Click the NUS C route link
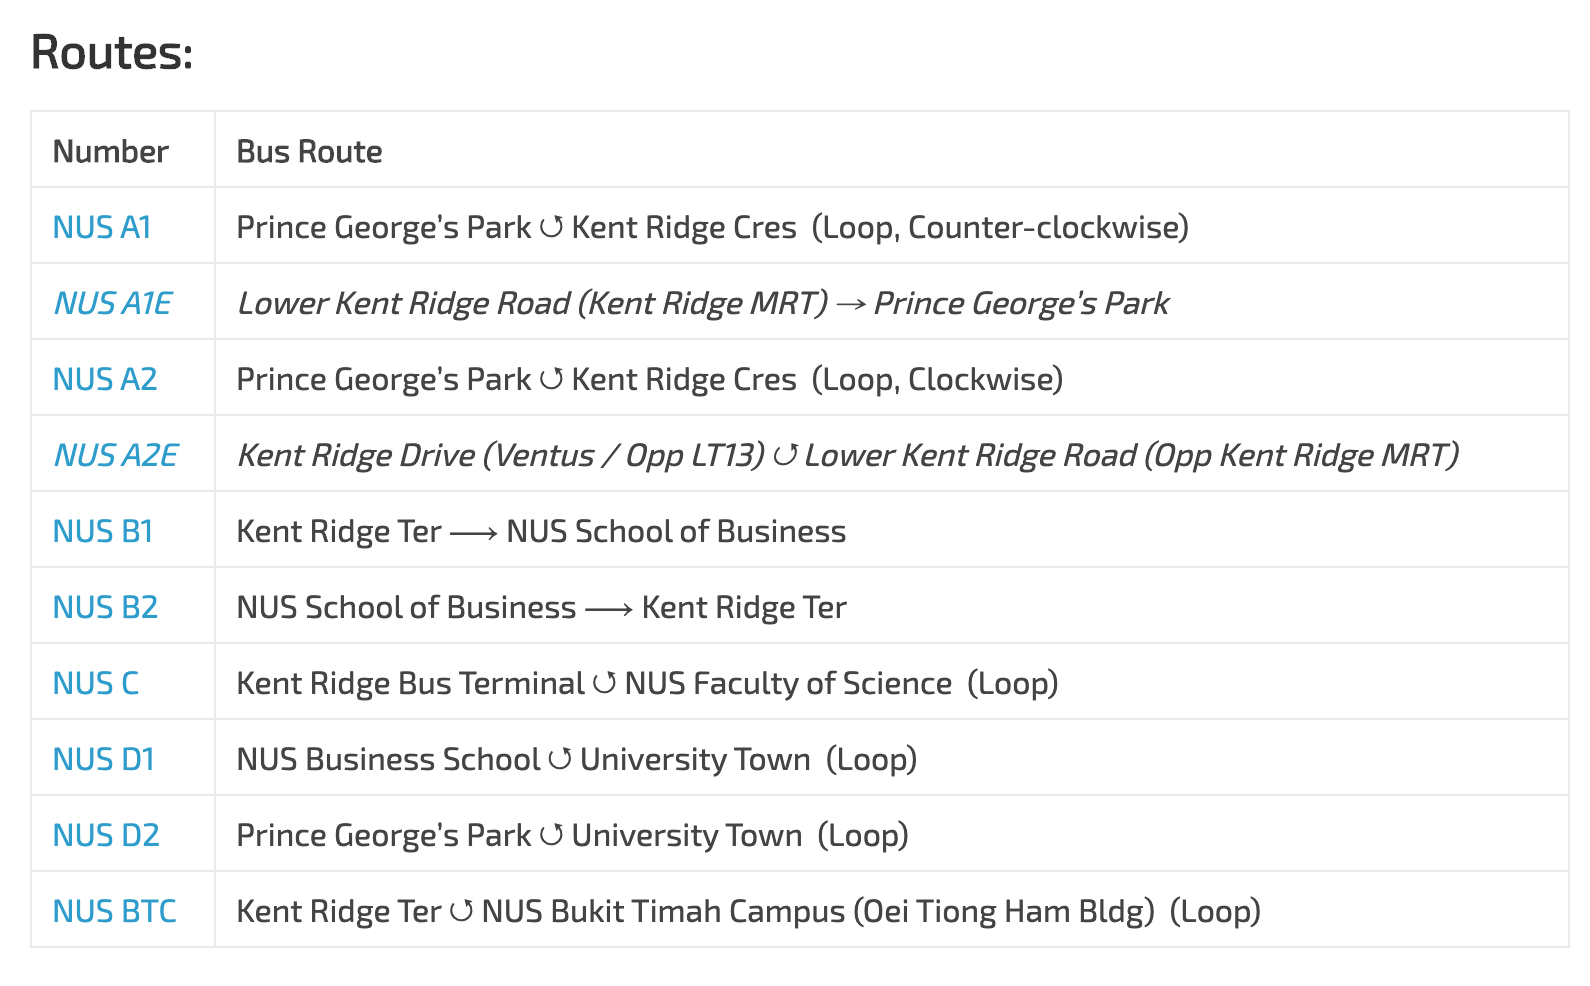This screenshot has height=986, width=1590. pos(96,684)
